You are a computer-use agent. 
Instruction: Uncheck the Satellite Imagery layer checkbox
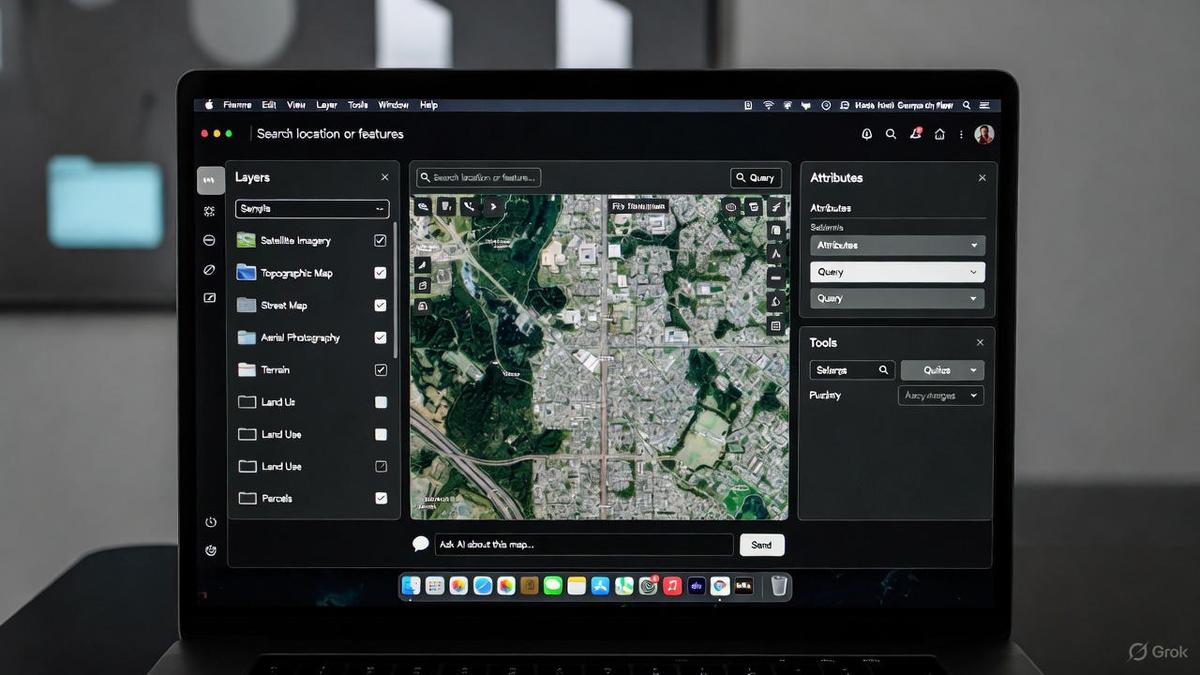click(380, 241)
